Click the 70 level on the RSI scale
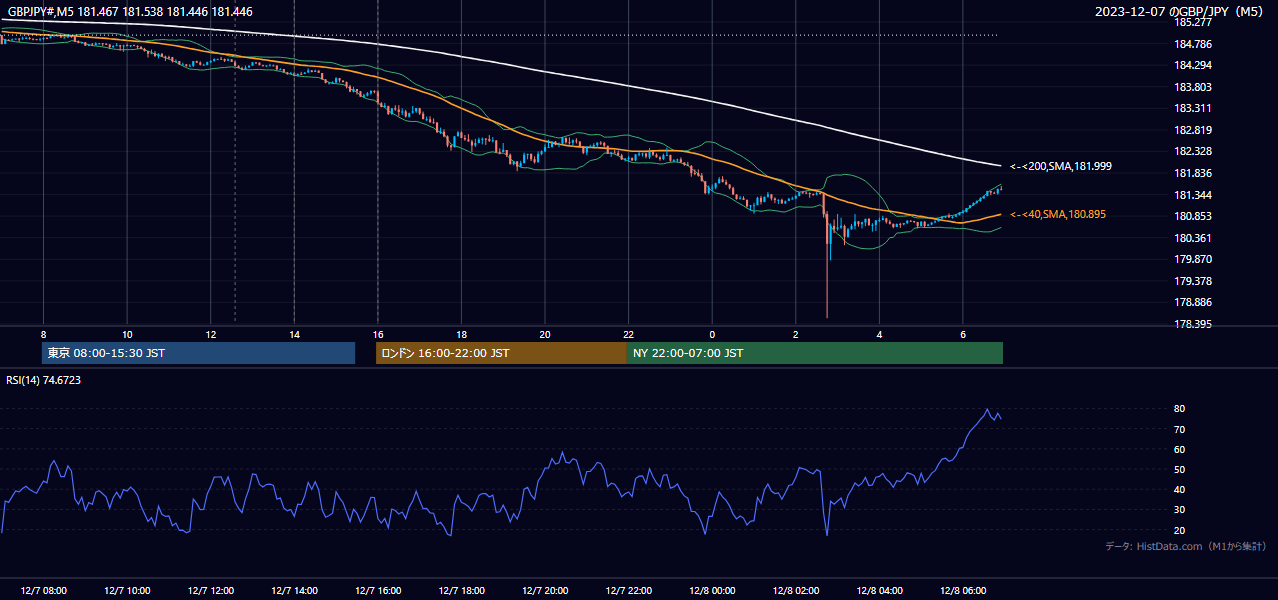 coord(1180,429)
